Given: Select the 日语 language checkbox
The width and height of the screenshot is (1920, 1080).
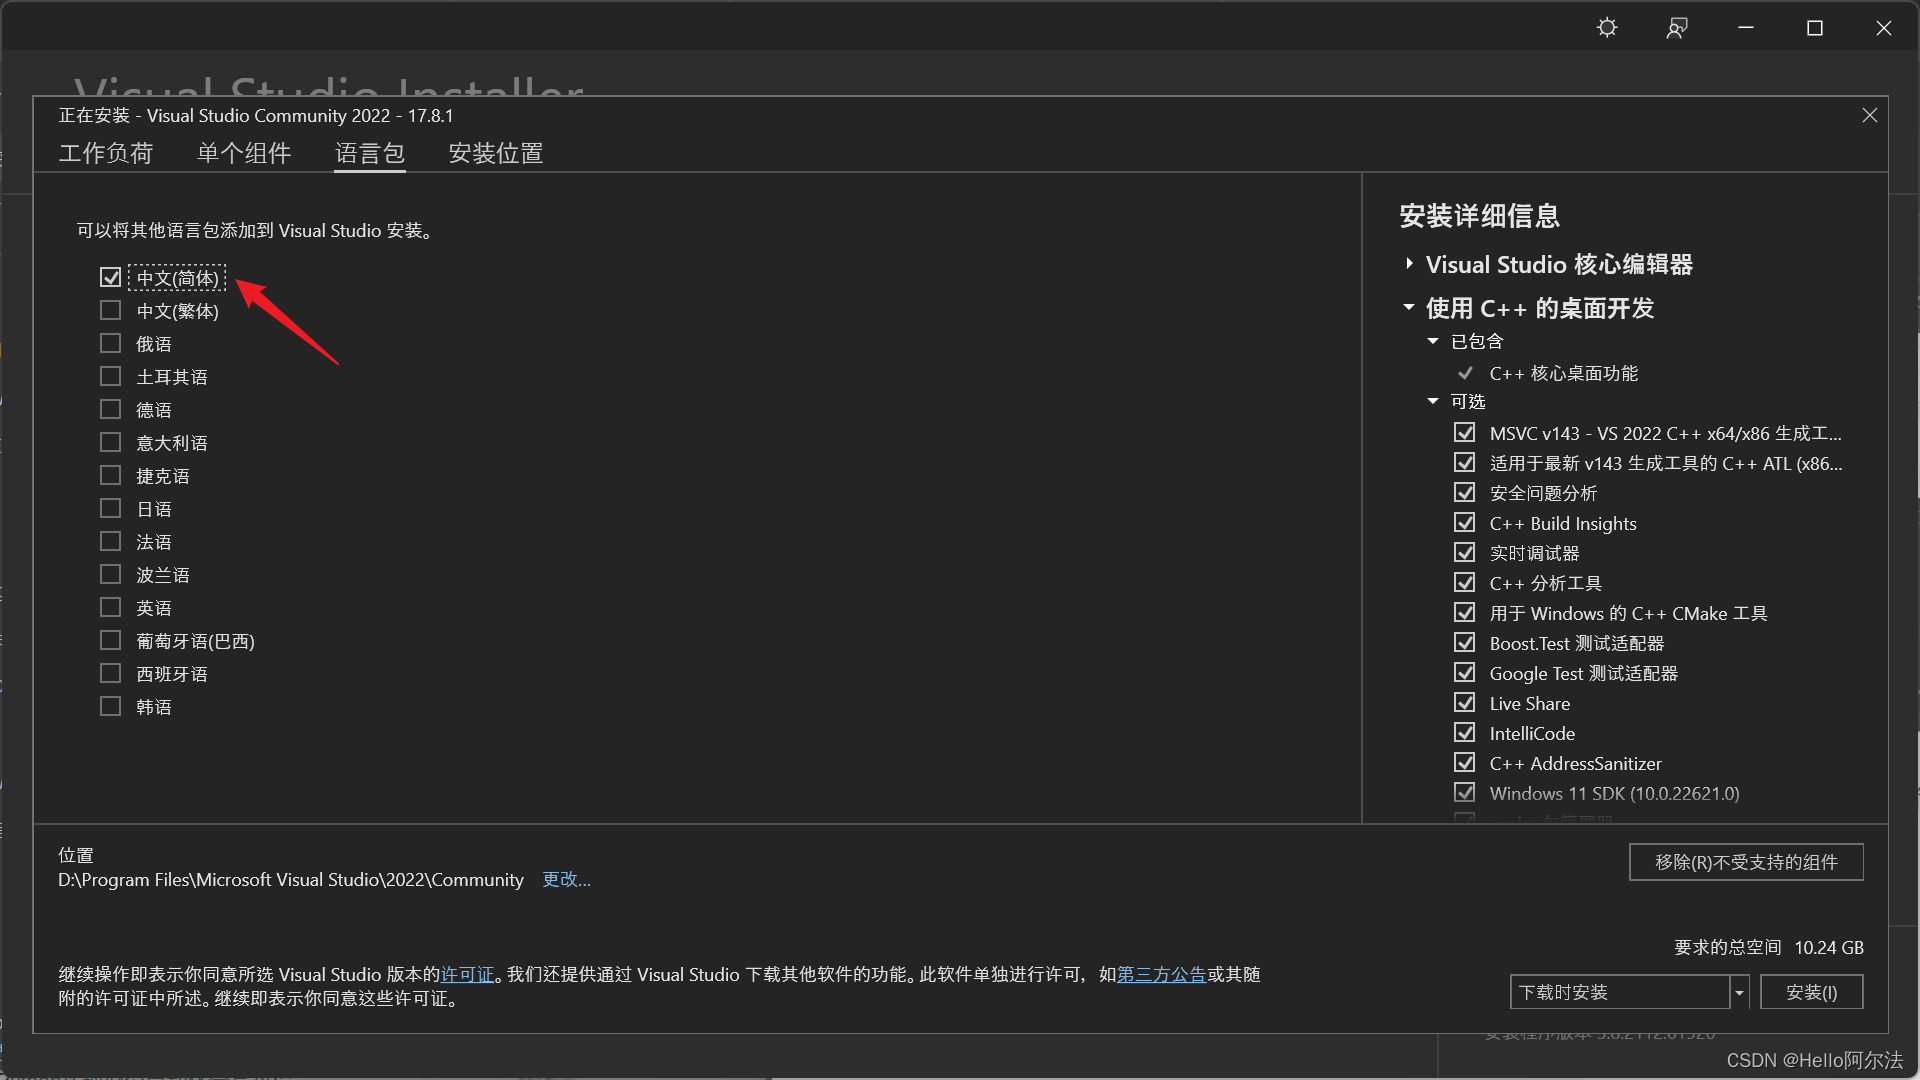Looking at the screenshot, I should pyautogui.click(x=110, y=508).
